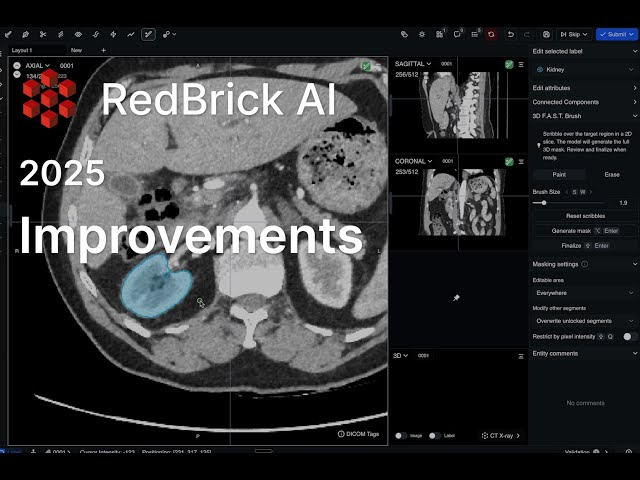640x480 pixels.
Task: Open the CT X-ray preset selector
Action: pyautogui.click(x=501, y=436)
